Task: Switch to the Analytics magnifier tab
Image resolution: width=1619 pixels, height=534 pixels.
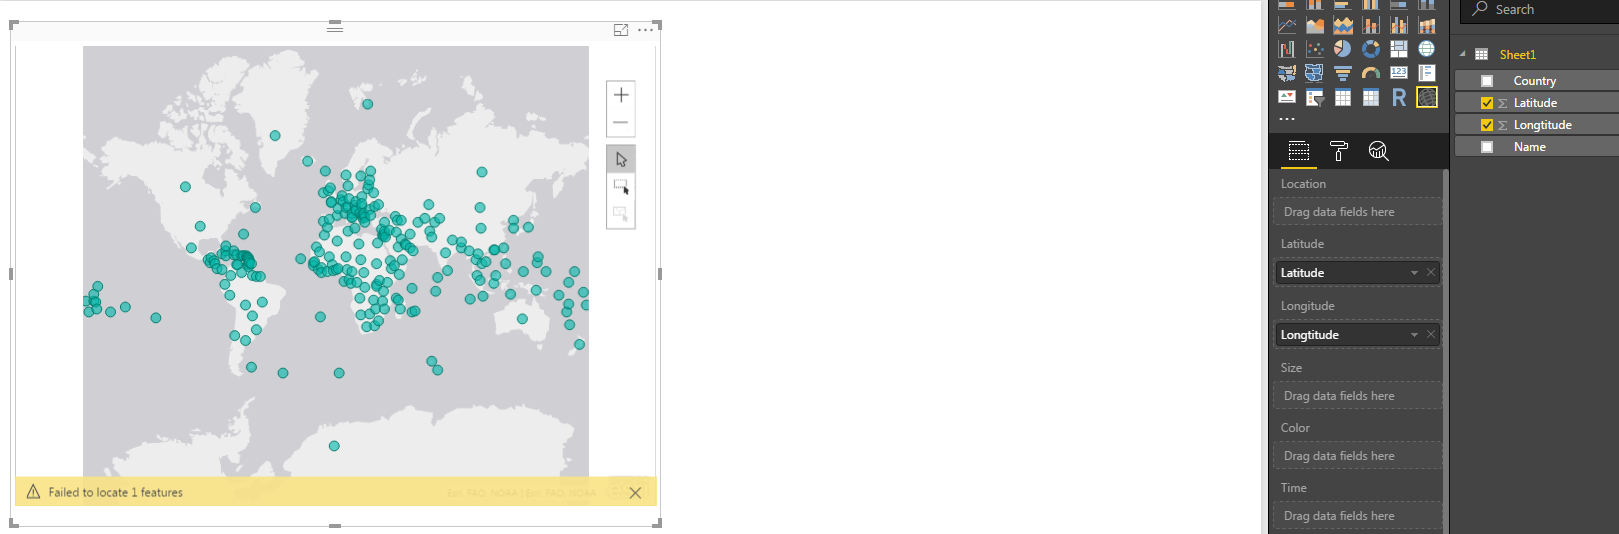Action: (1378, 151)
